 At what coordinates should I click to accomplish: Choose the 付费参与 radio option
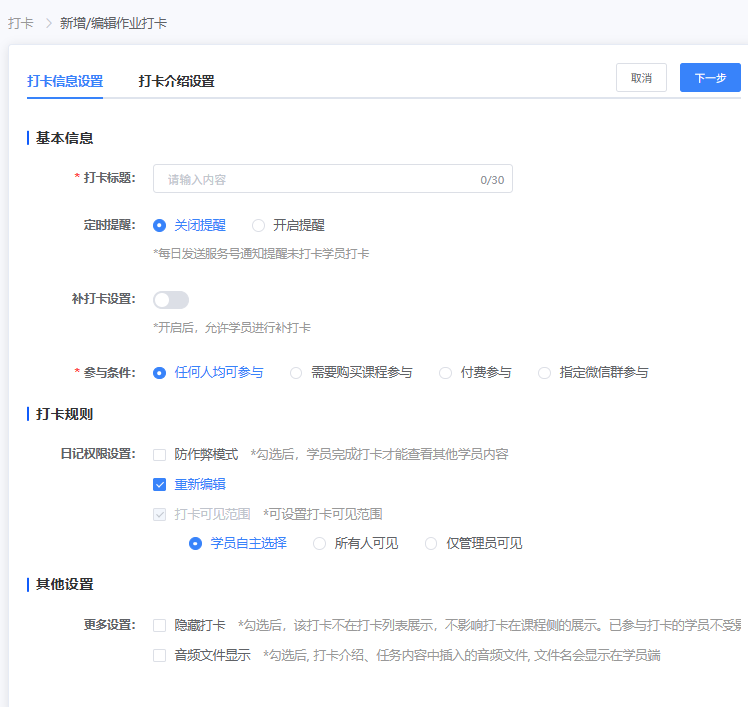[x=446, y=373]
